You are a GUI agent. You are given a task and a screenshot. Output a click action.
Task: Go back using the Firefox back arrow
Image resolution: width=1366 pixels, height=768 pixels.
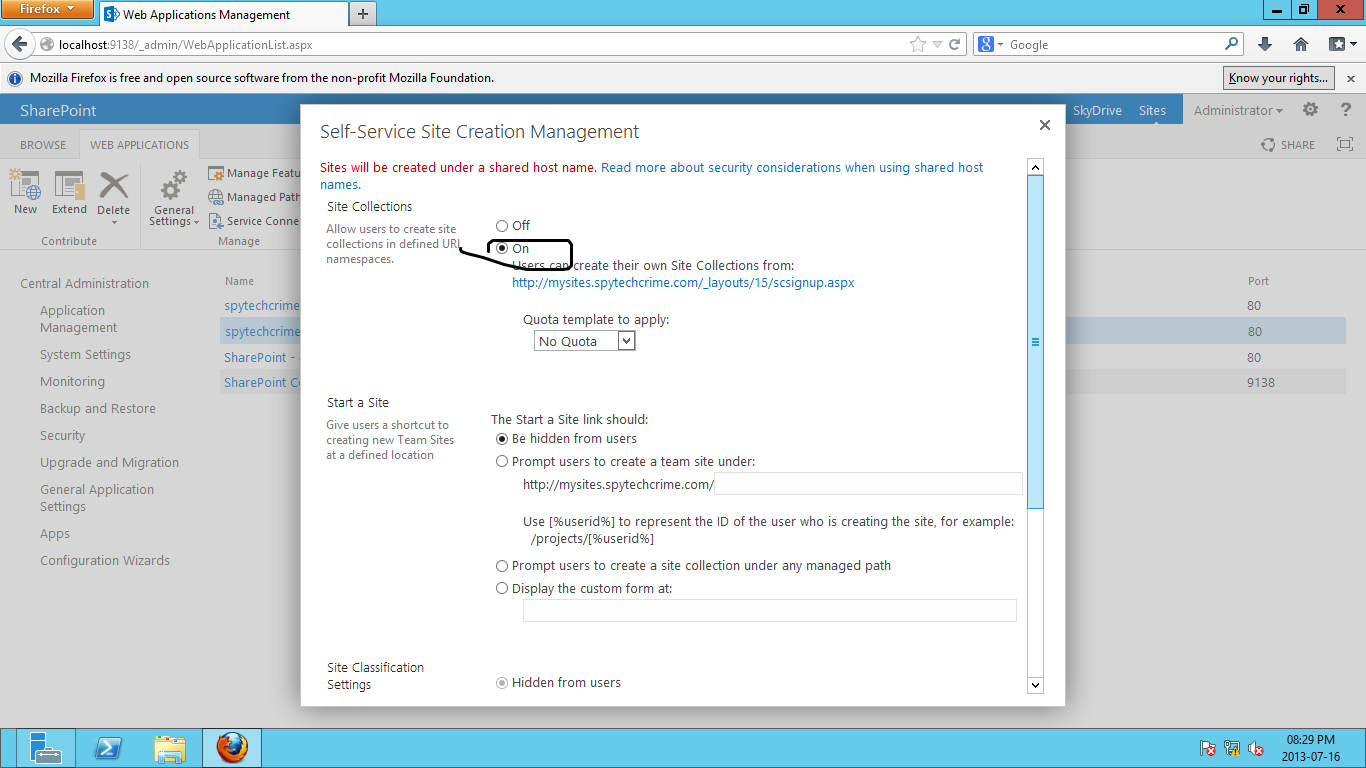click(20, 44)
